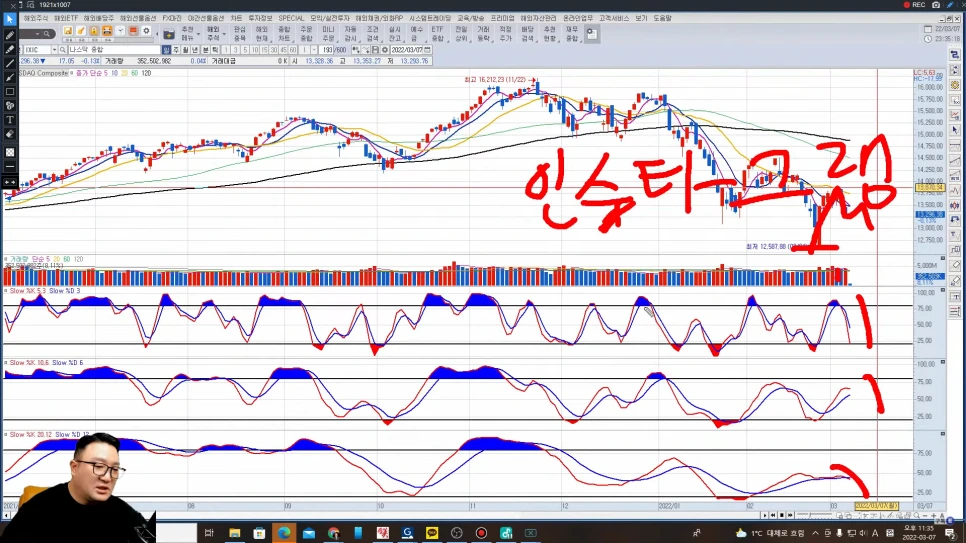This screenshot has height=543, width=966.
Task: Switch chart to weekly (주) period
Action: 176,50
